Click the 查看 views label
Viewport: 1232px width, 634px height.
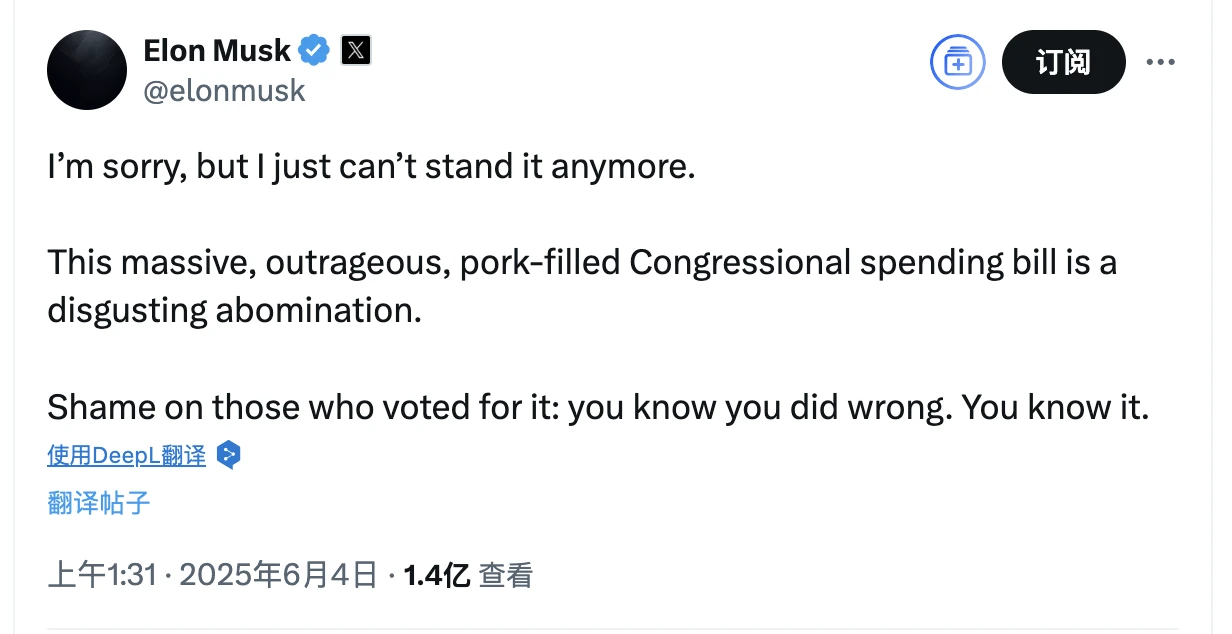click(x=505, y=576)
